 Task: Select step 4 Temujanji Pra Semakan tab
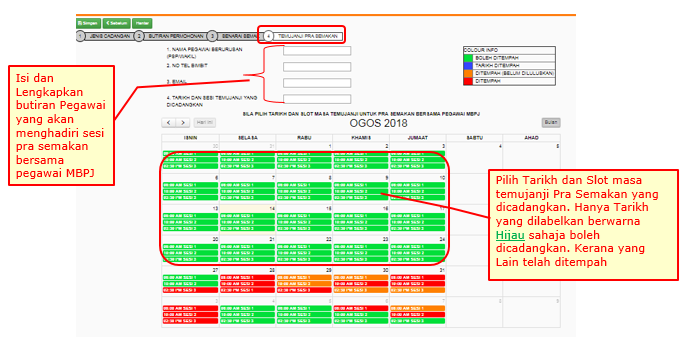click(304, 36)
